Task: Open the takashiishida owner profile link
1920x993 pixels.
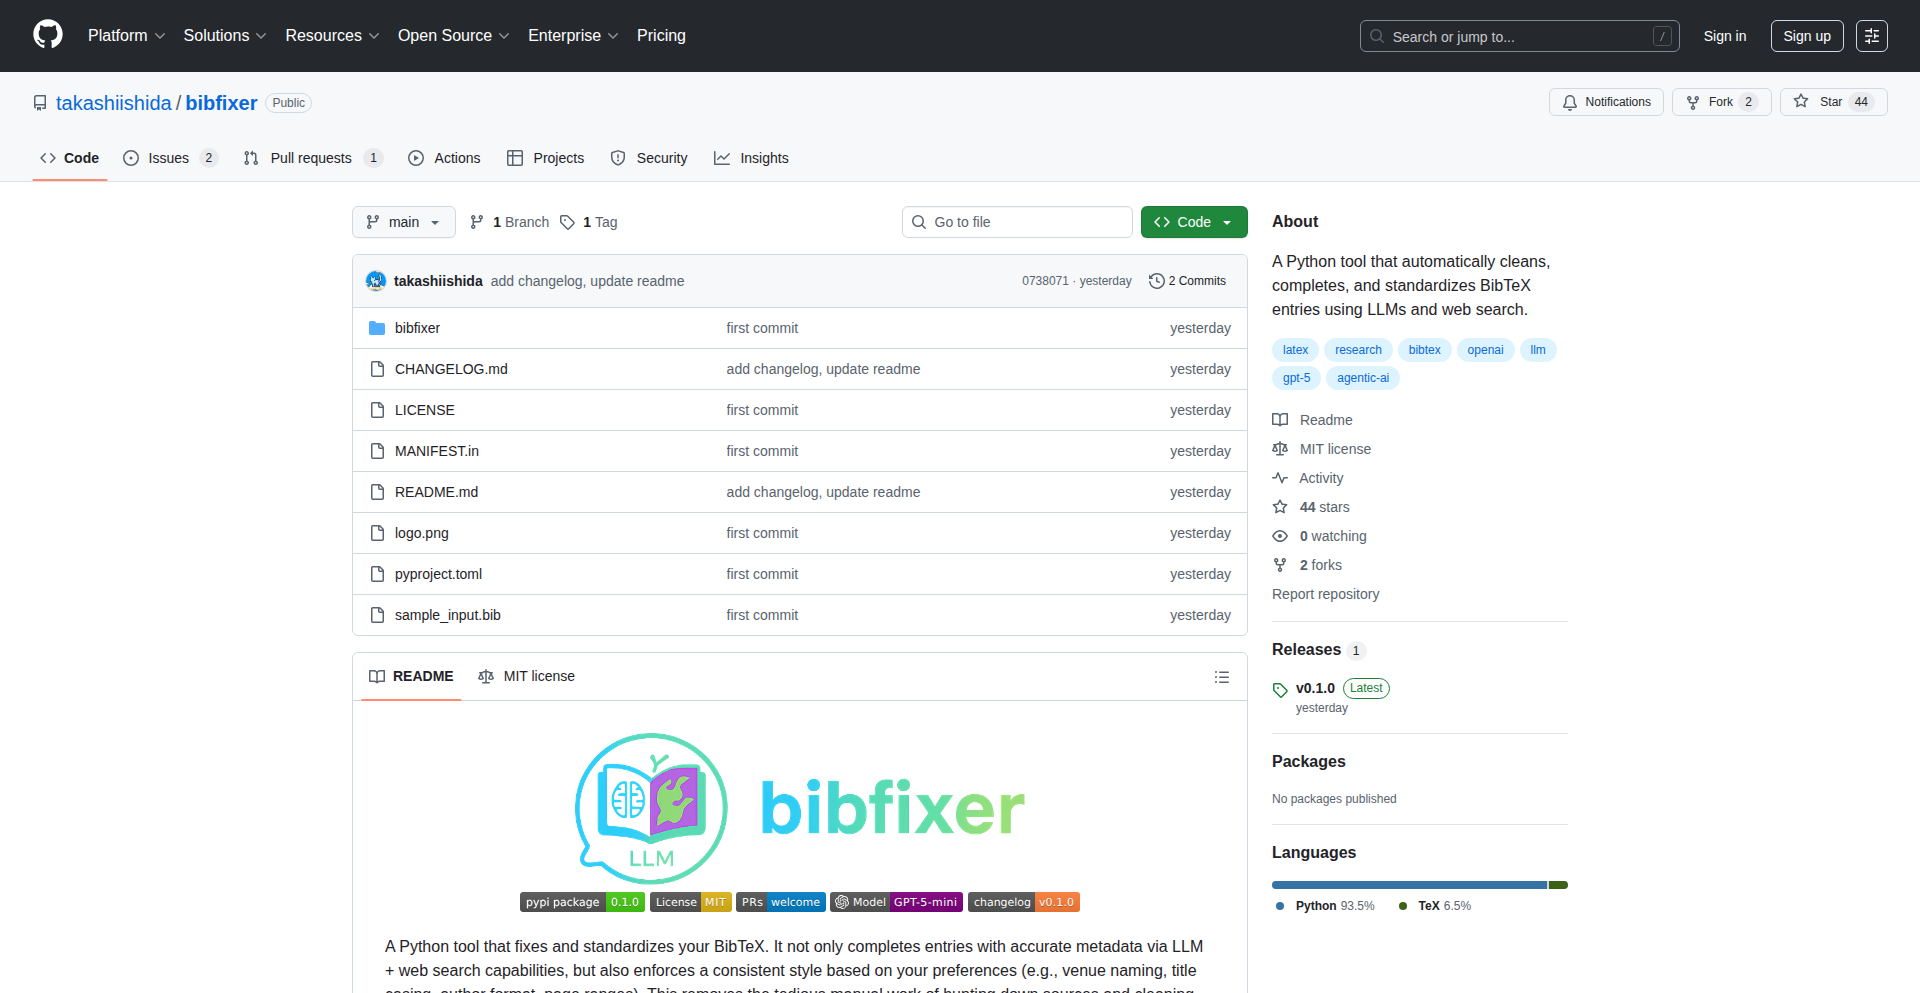Action: pos(114,103)
